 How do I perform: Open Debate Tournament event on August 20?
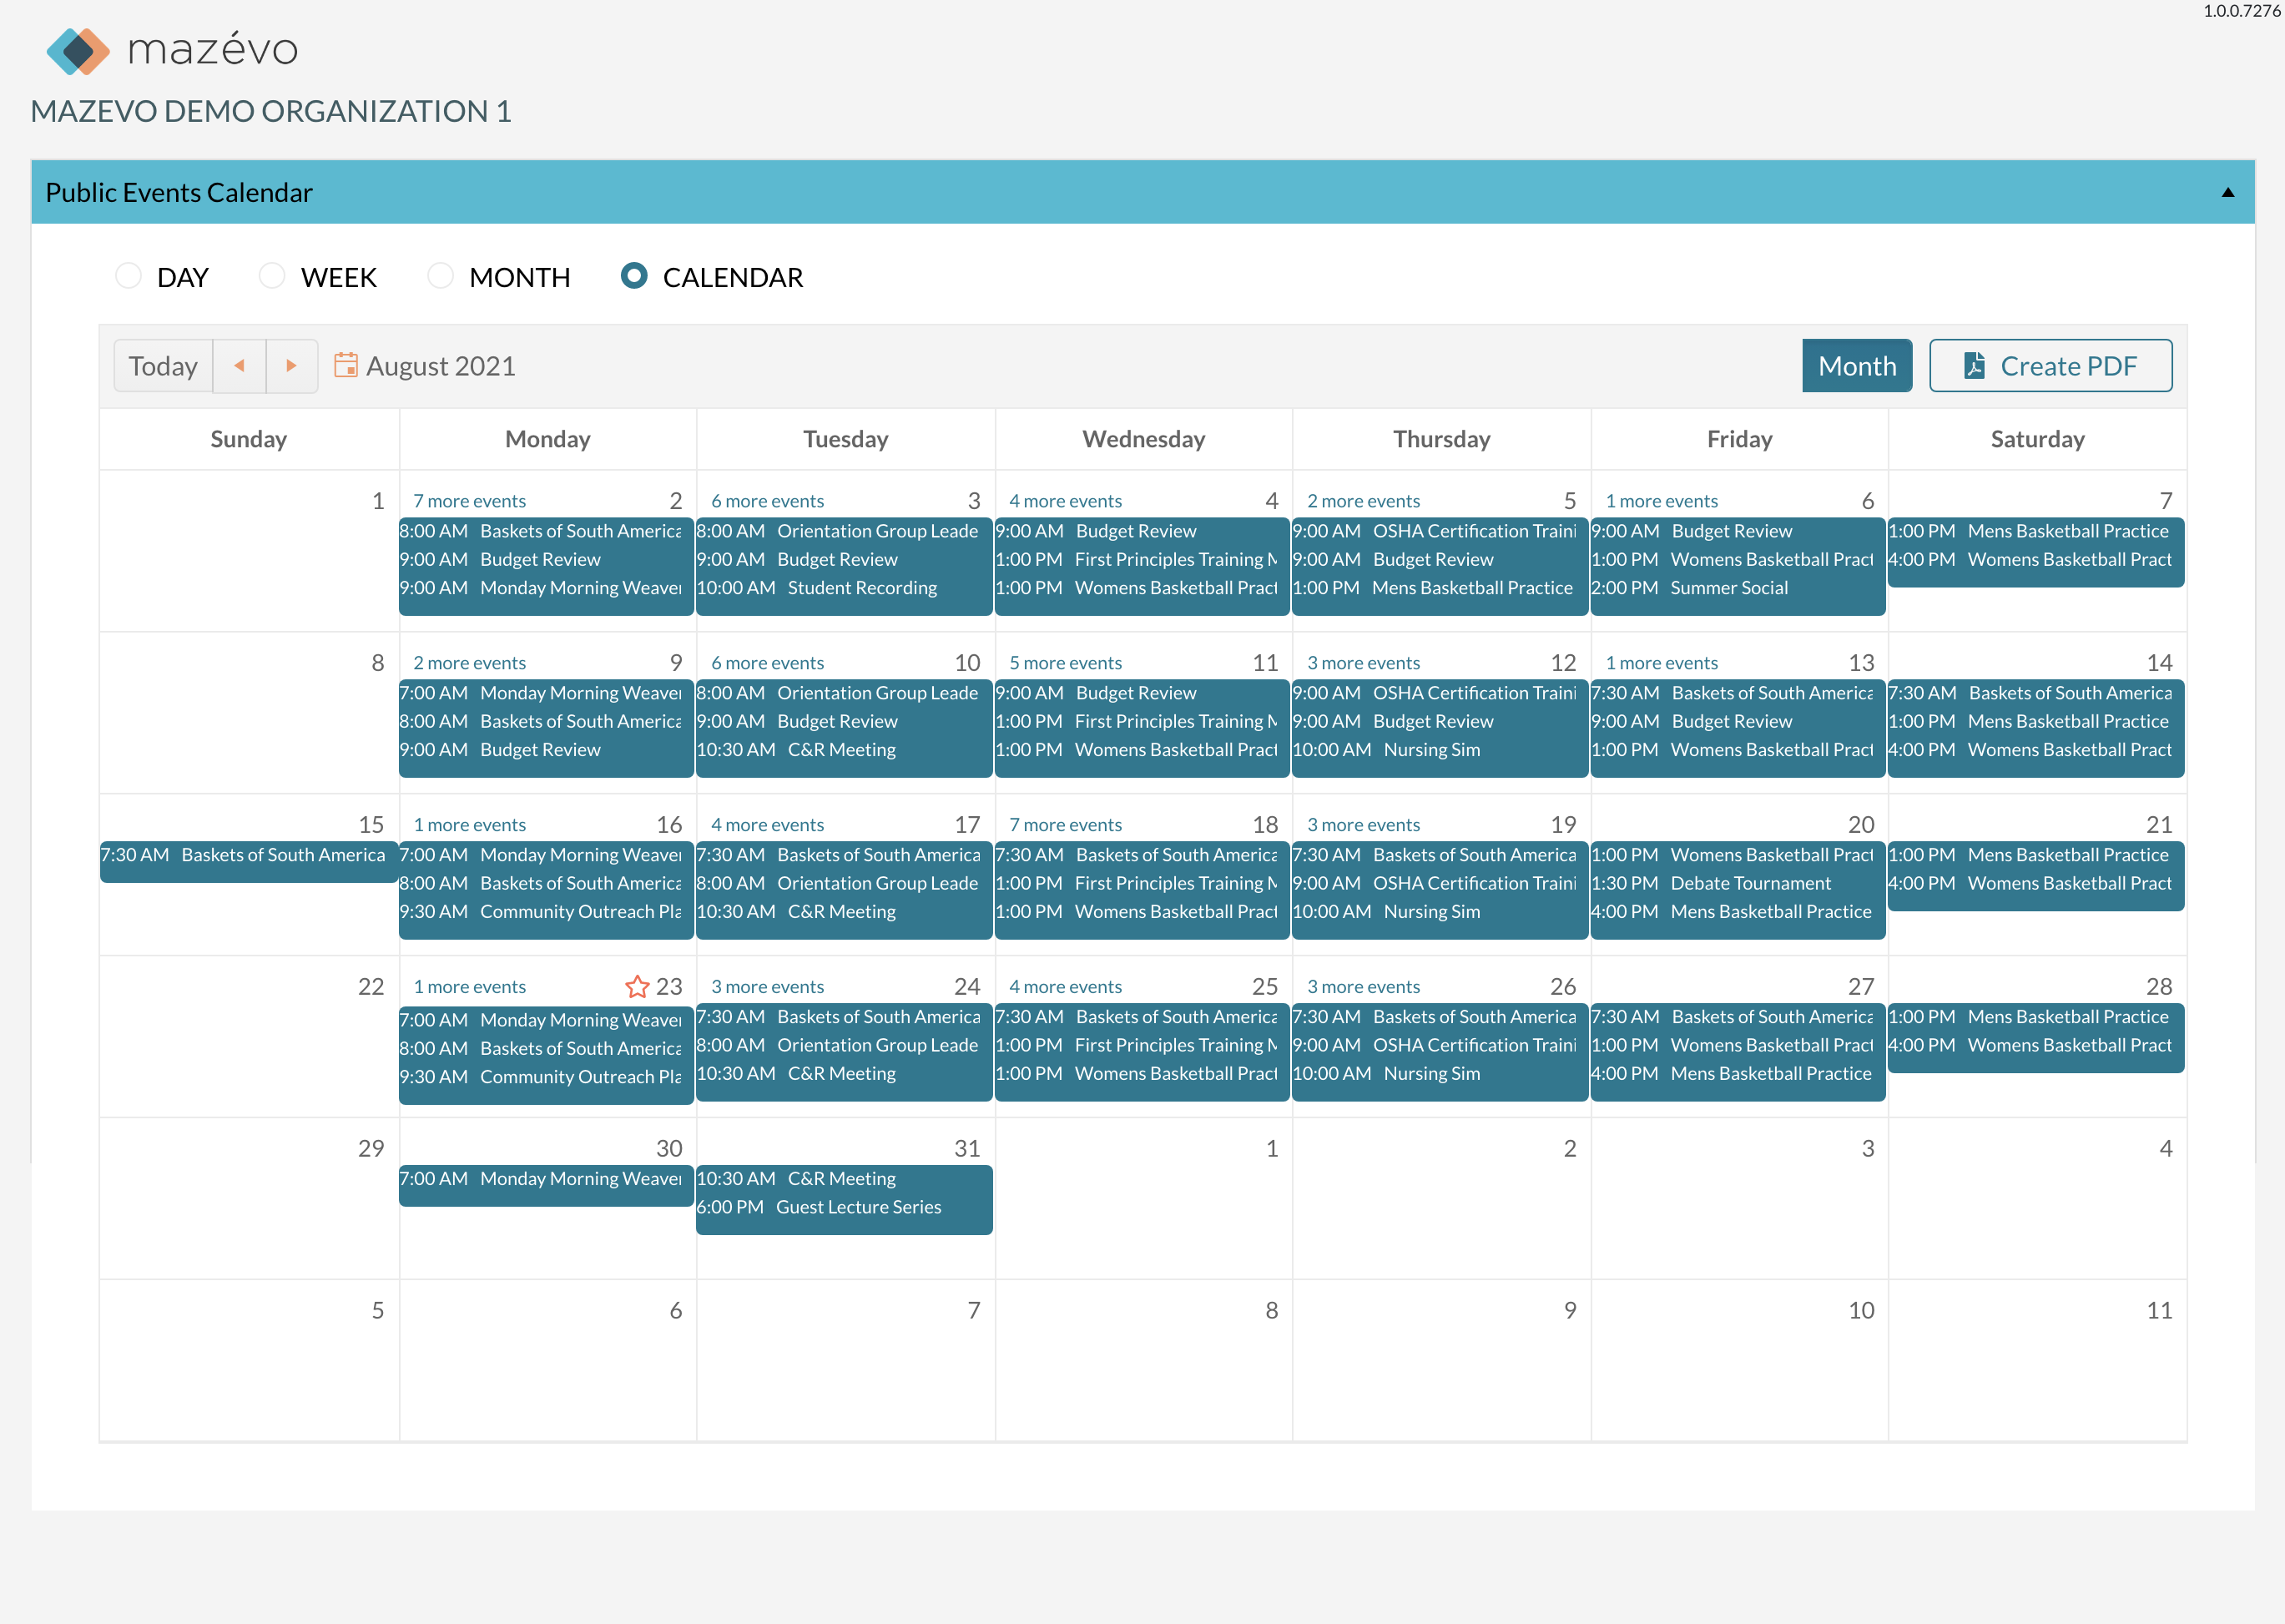(1737, 883)
